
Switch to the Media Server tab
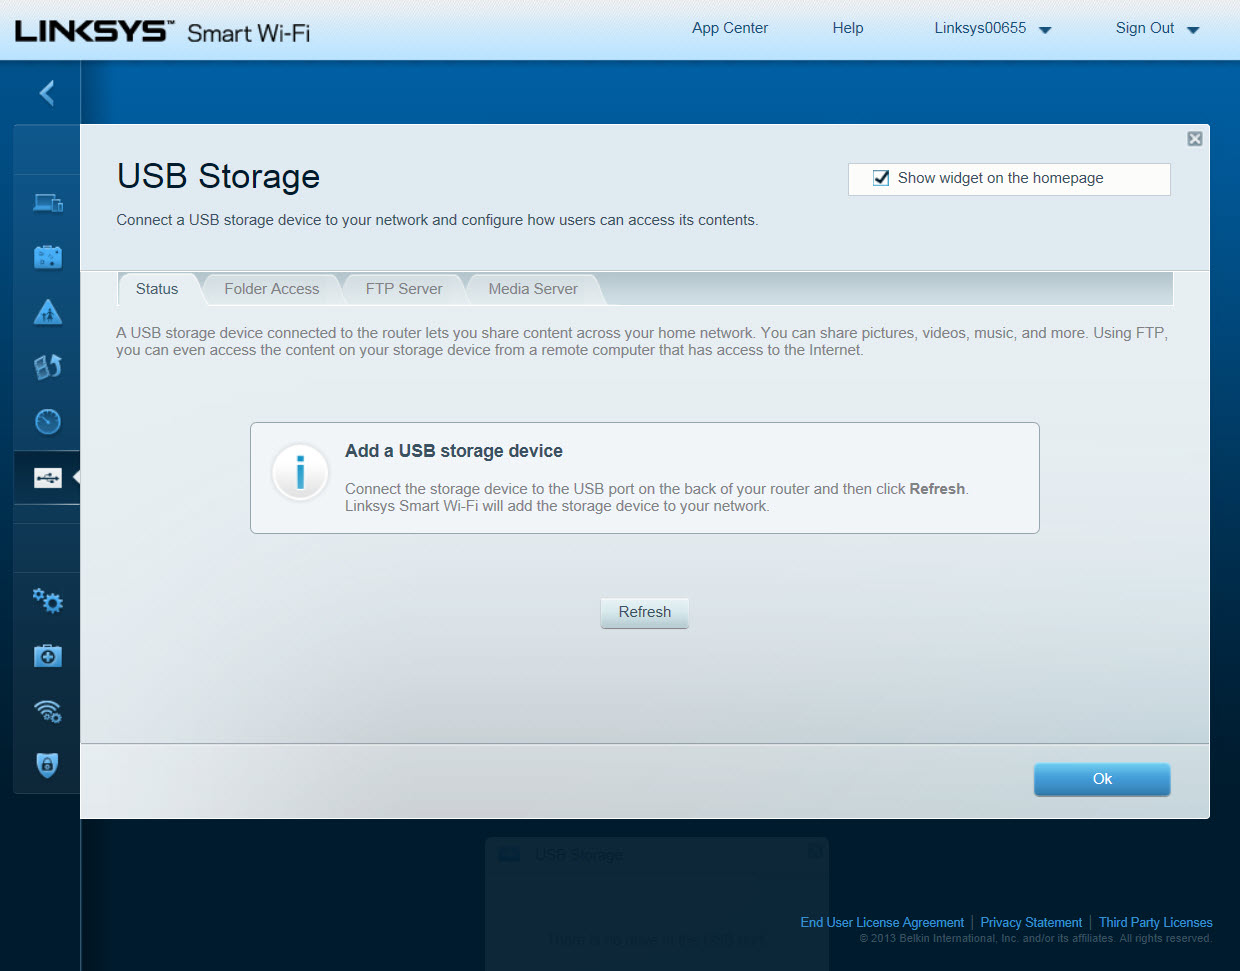tap(533, 289)
